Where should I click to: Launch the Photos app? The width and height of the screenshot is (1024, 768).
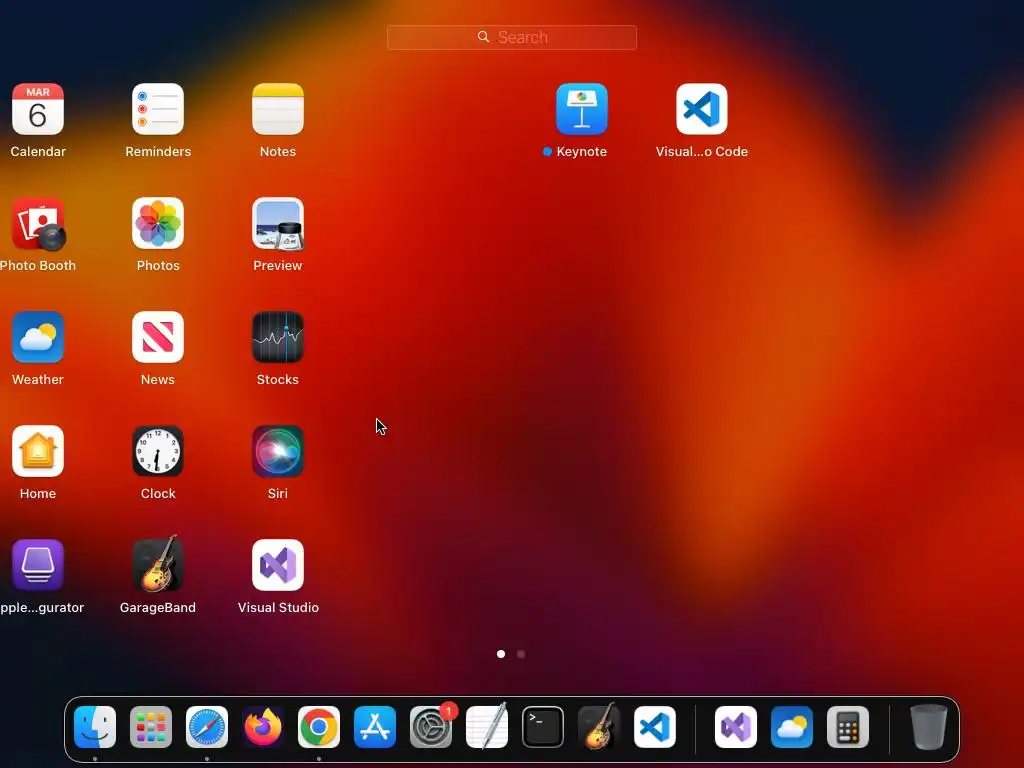pos(158,223)
